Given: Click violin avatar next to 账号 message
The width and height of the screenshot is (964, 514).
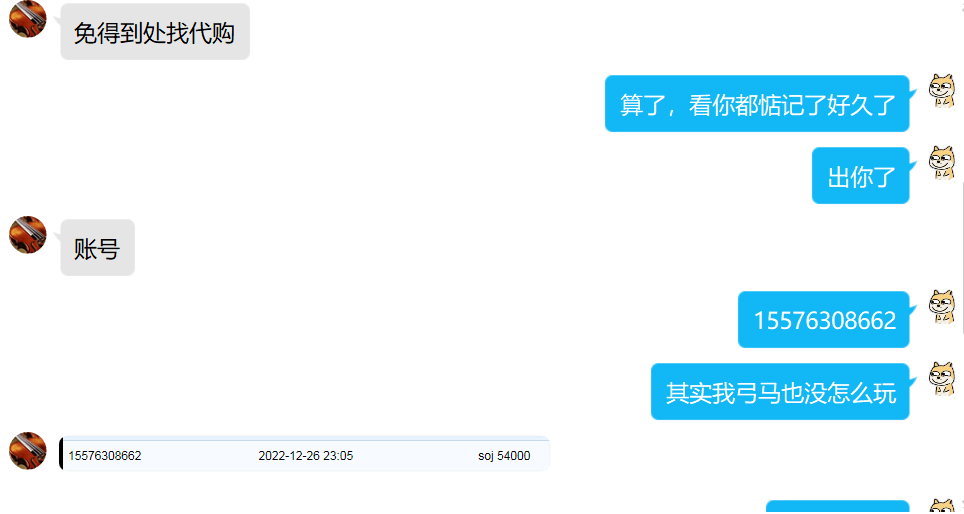Looking at the screenshot, I should [x=28, y=234].
